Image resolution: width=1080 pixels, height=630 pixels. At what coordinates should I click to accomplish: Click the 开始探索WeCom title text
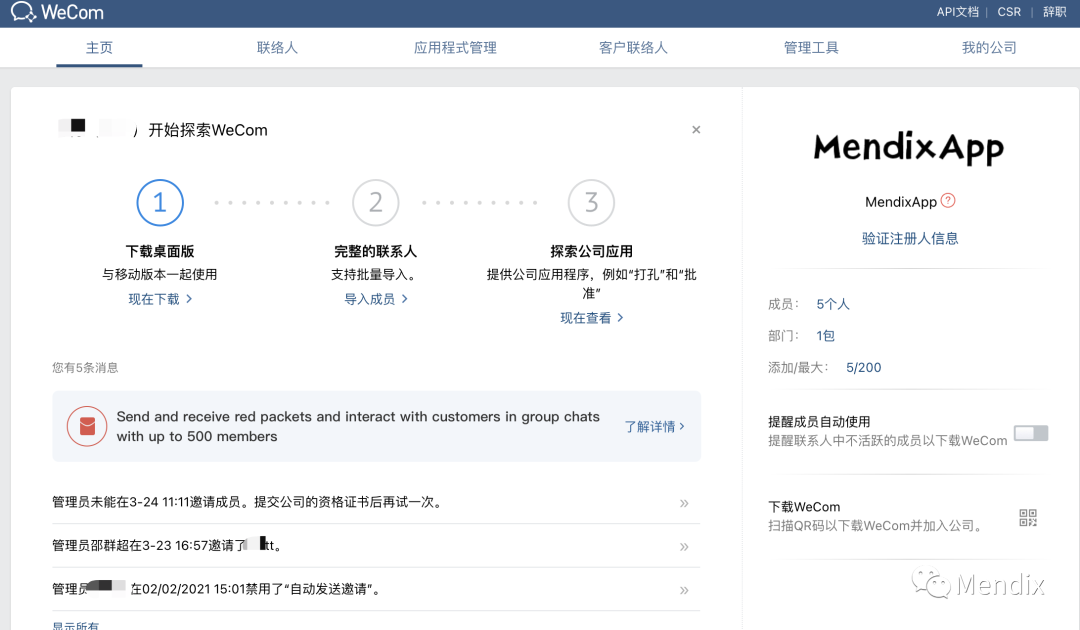[208, 130]
